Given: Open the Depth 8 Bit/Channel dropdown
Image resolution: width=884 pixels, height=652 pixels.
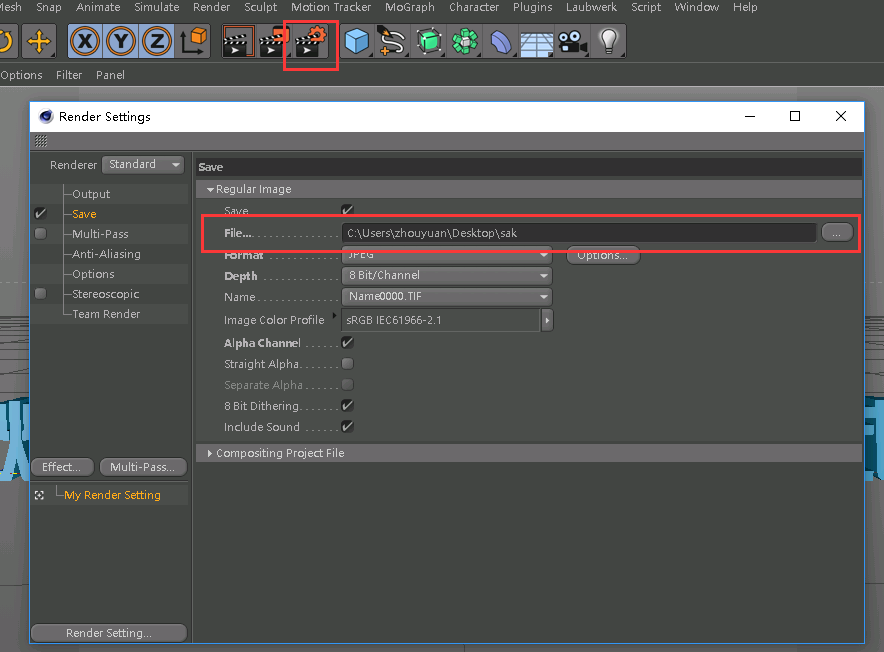Looking at the screenshot, I should 447,276.
